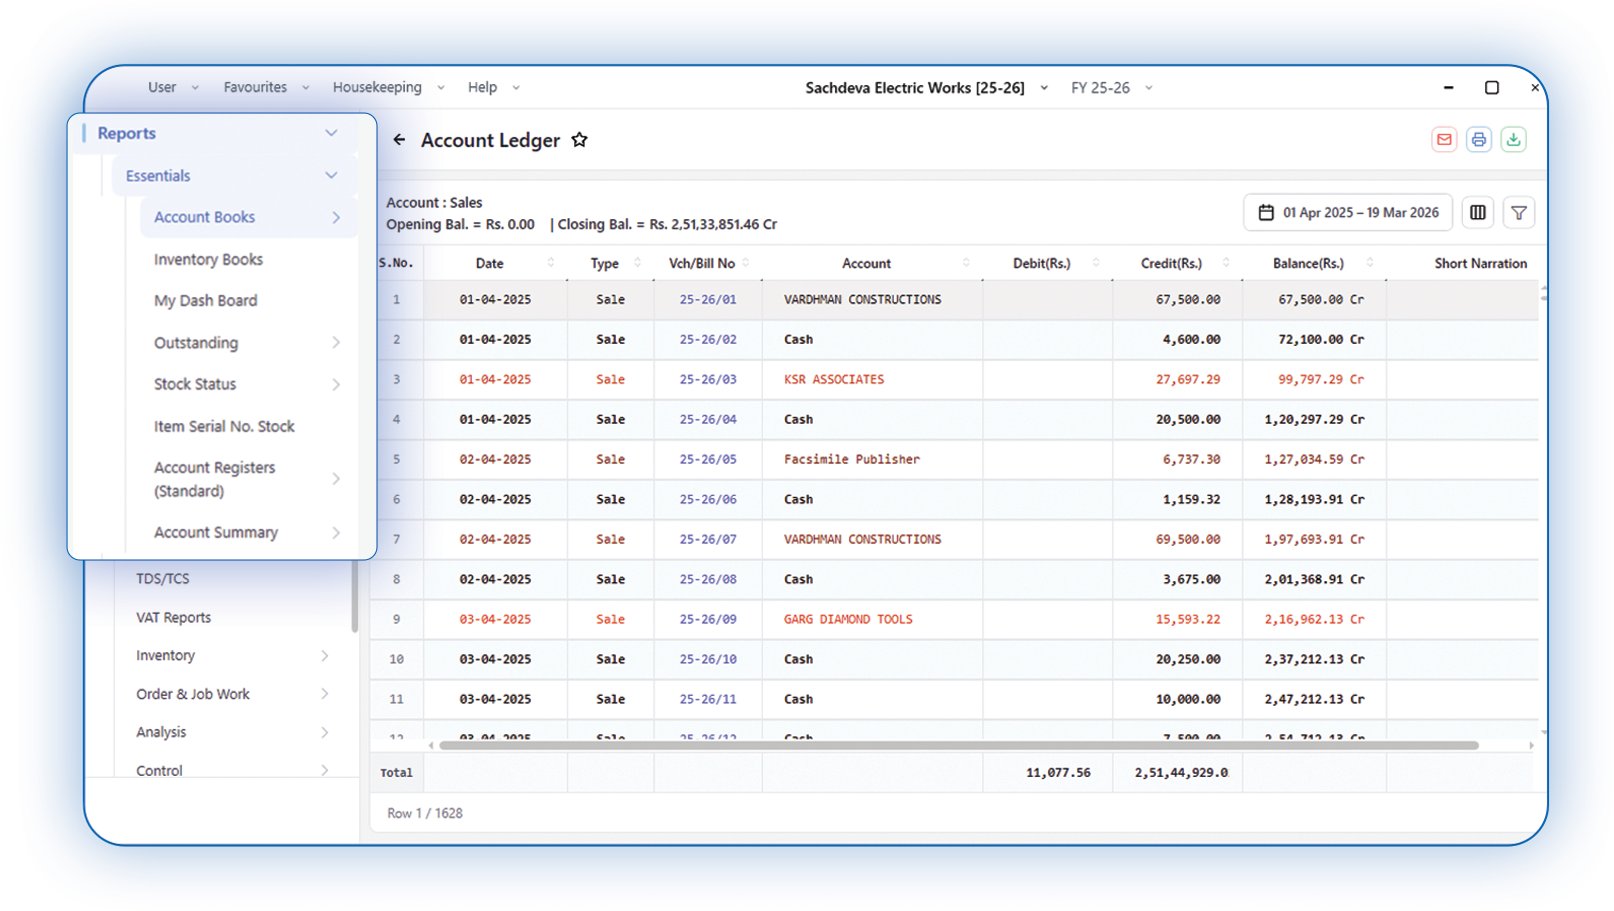Open voucher 25-26/09
The image size is (1614, 911).
(x=707, y=619)
